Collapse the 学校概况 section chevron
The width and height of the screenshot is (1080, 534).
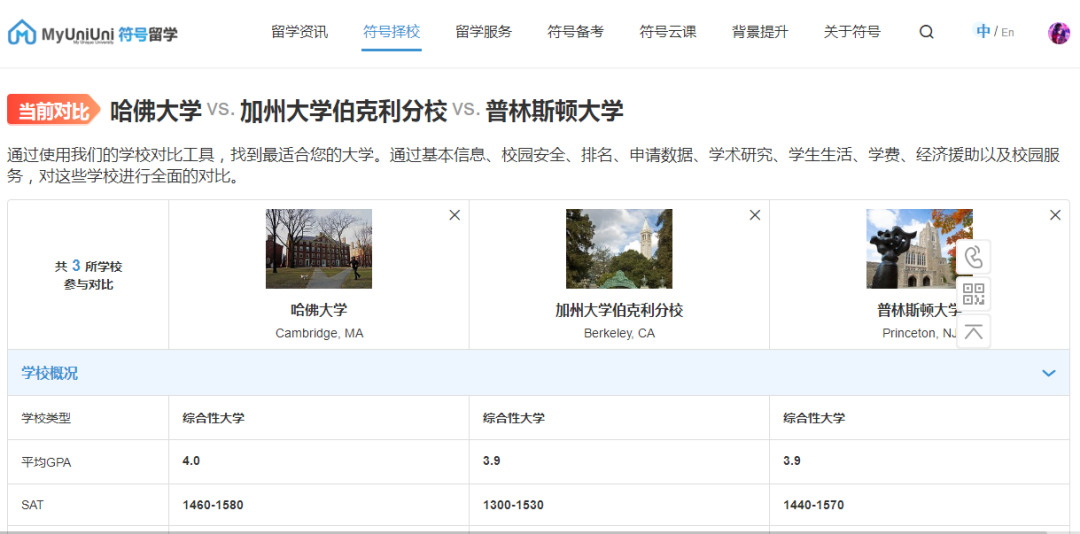[1048, 373]
